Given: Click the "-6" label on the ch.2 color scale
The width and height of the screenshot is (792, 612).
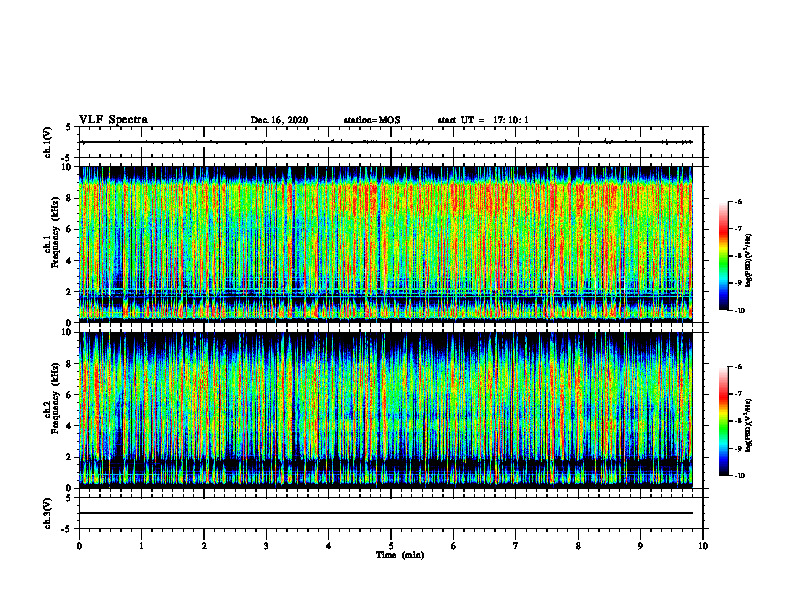Looking at the screenshot, I should click(738, 367).
